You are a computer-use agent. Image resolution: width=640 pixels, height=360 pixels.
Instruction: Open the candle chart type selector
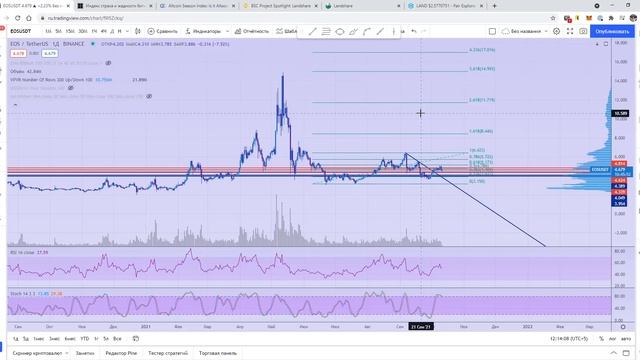[x=138, y=31]
